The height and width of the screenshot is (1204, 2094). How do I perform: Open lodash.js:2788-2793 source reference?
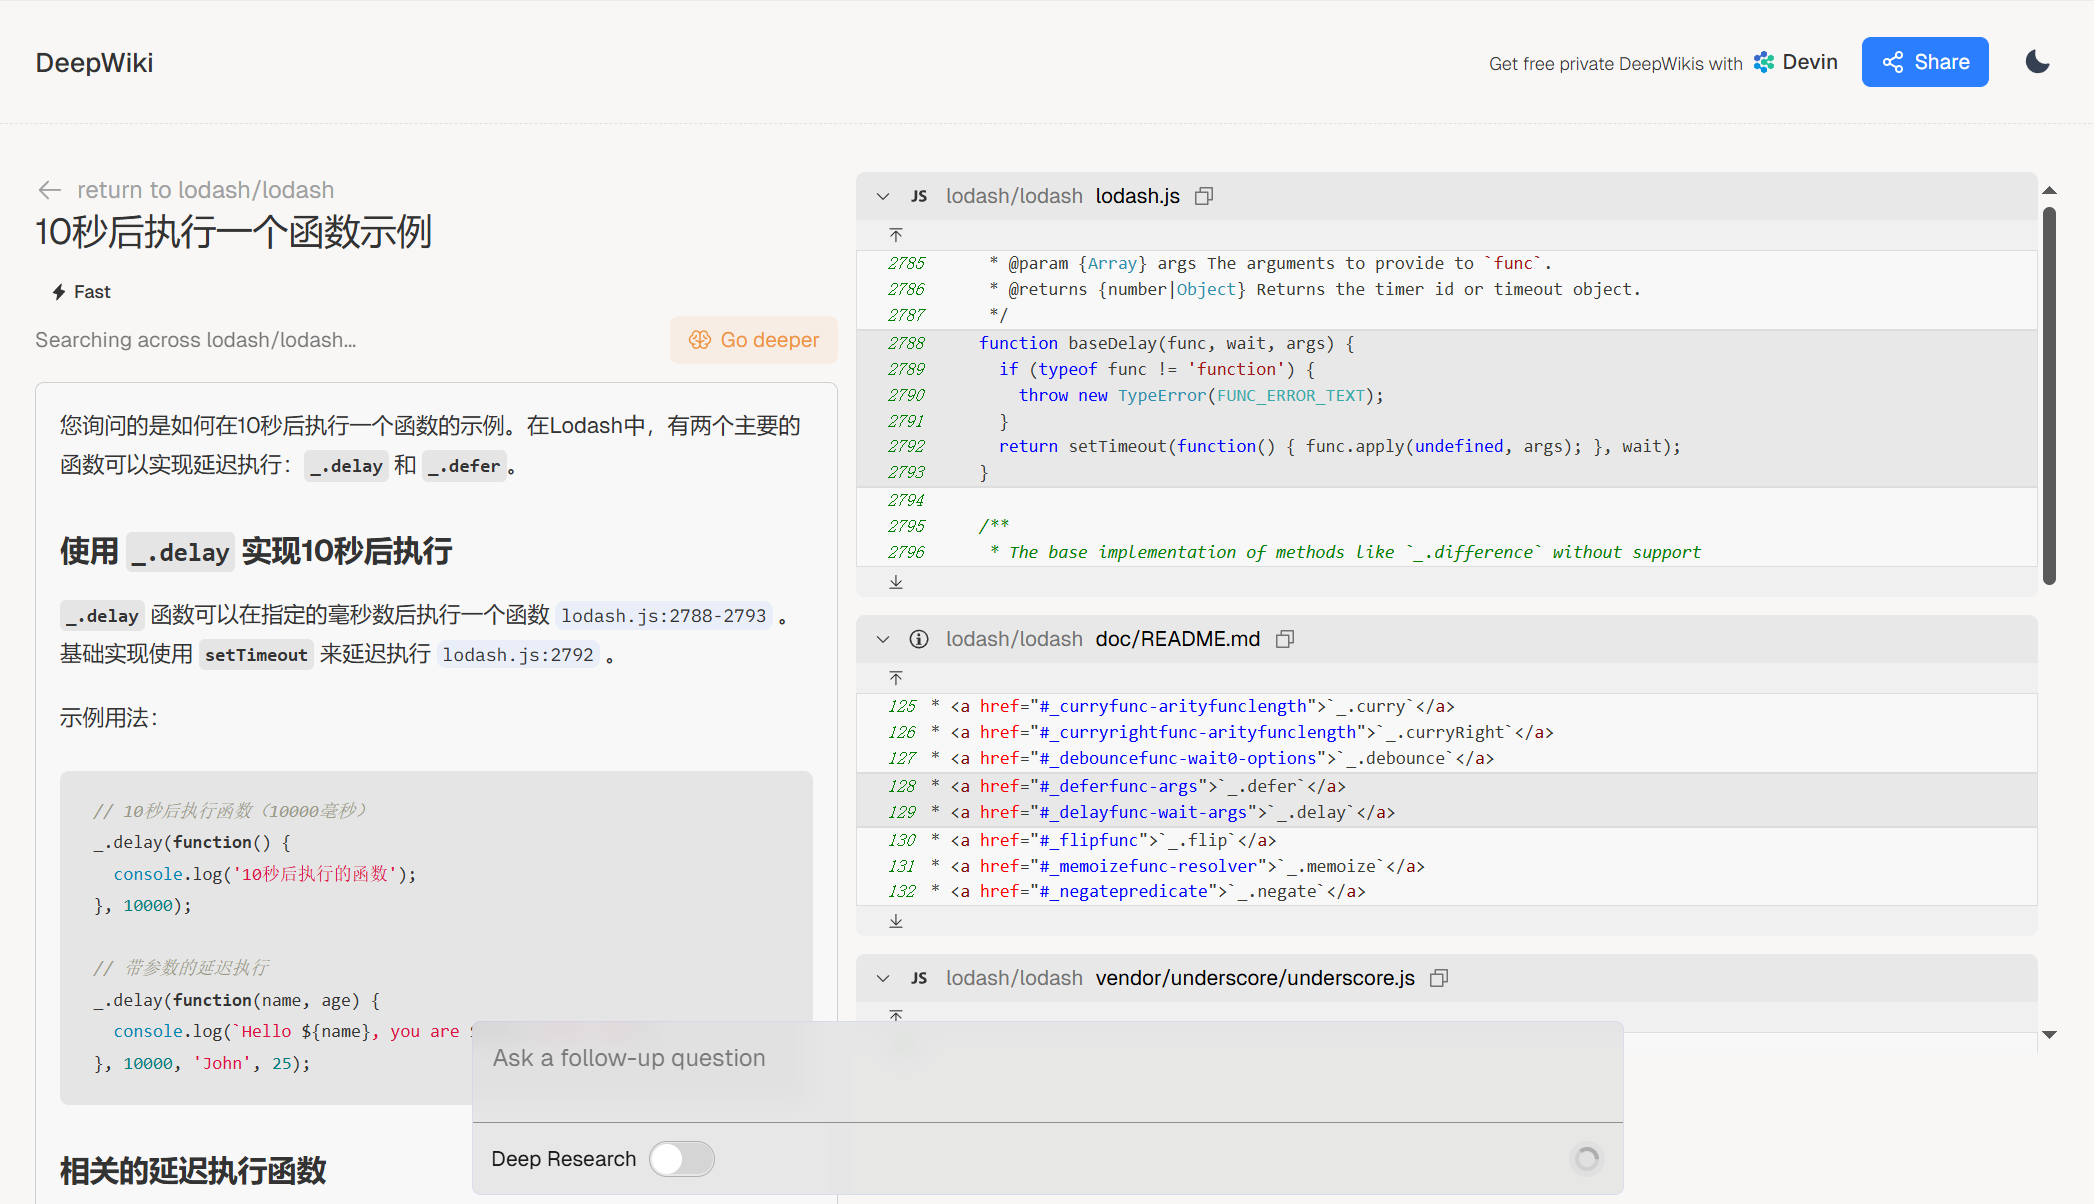click(x=663, y=616)
